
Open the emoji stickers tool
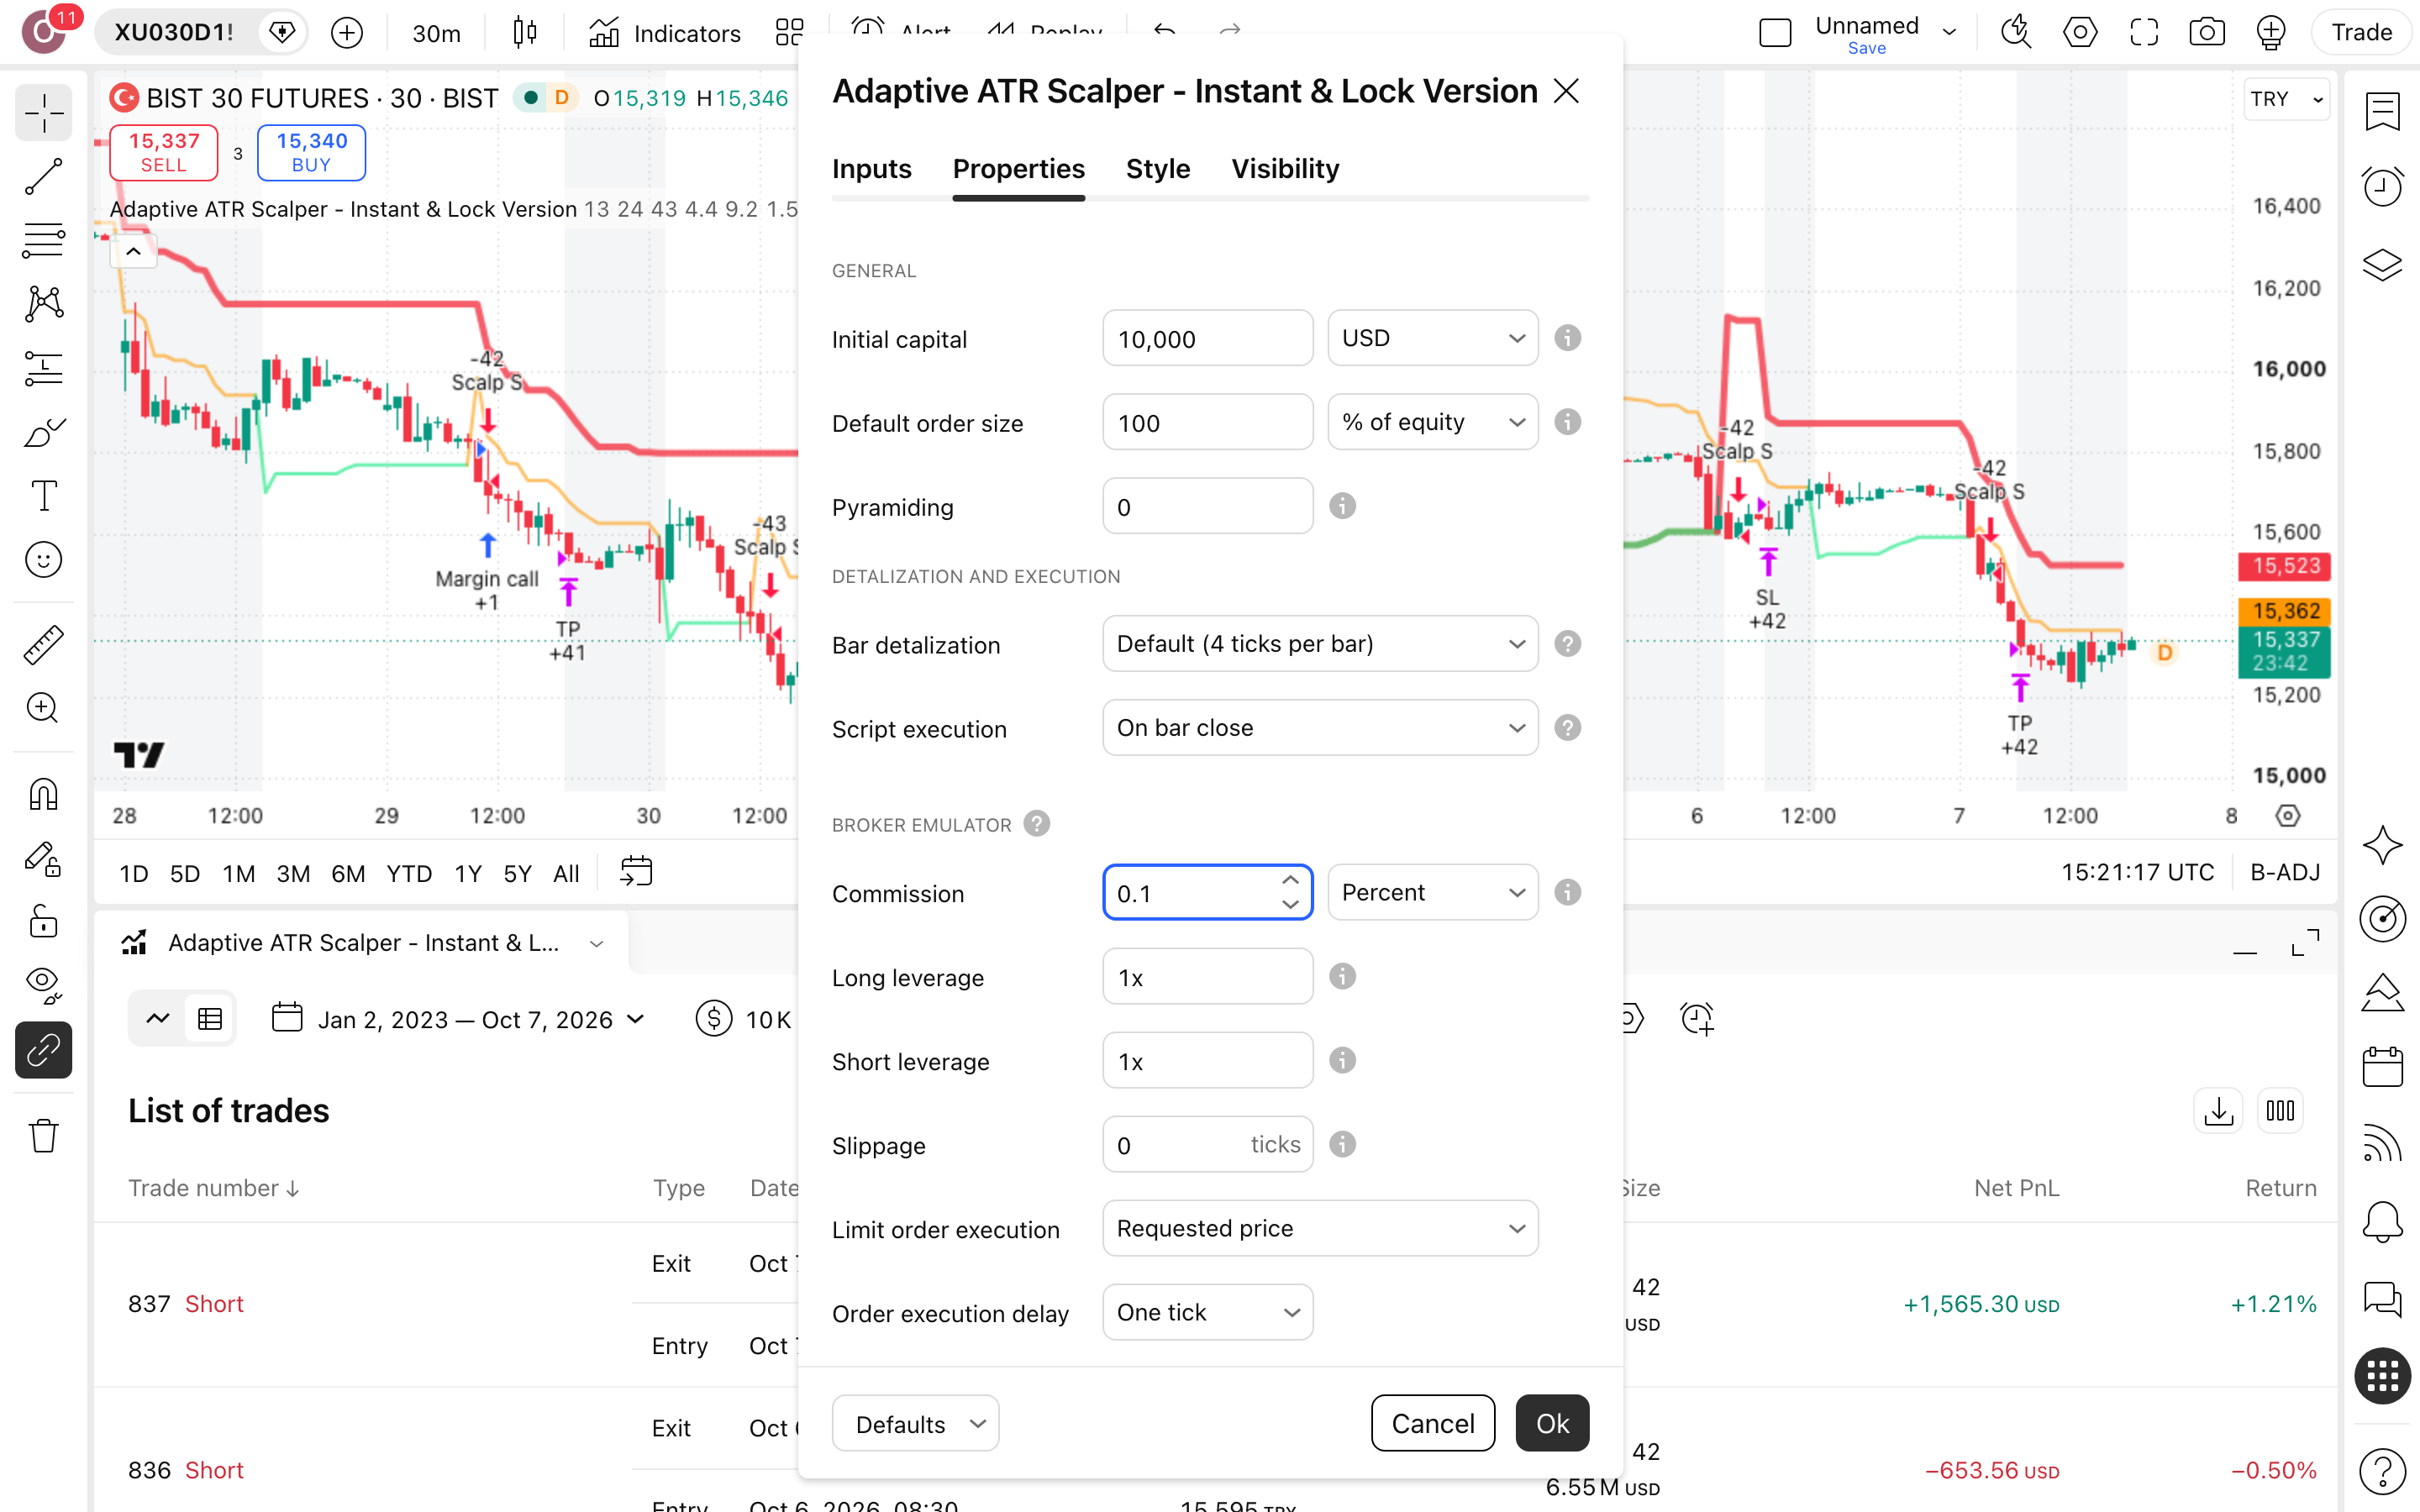[43, 560]
